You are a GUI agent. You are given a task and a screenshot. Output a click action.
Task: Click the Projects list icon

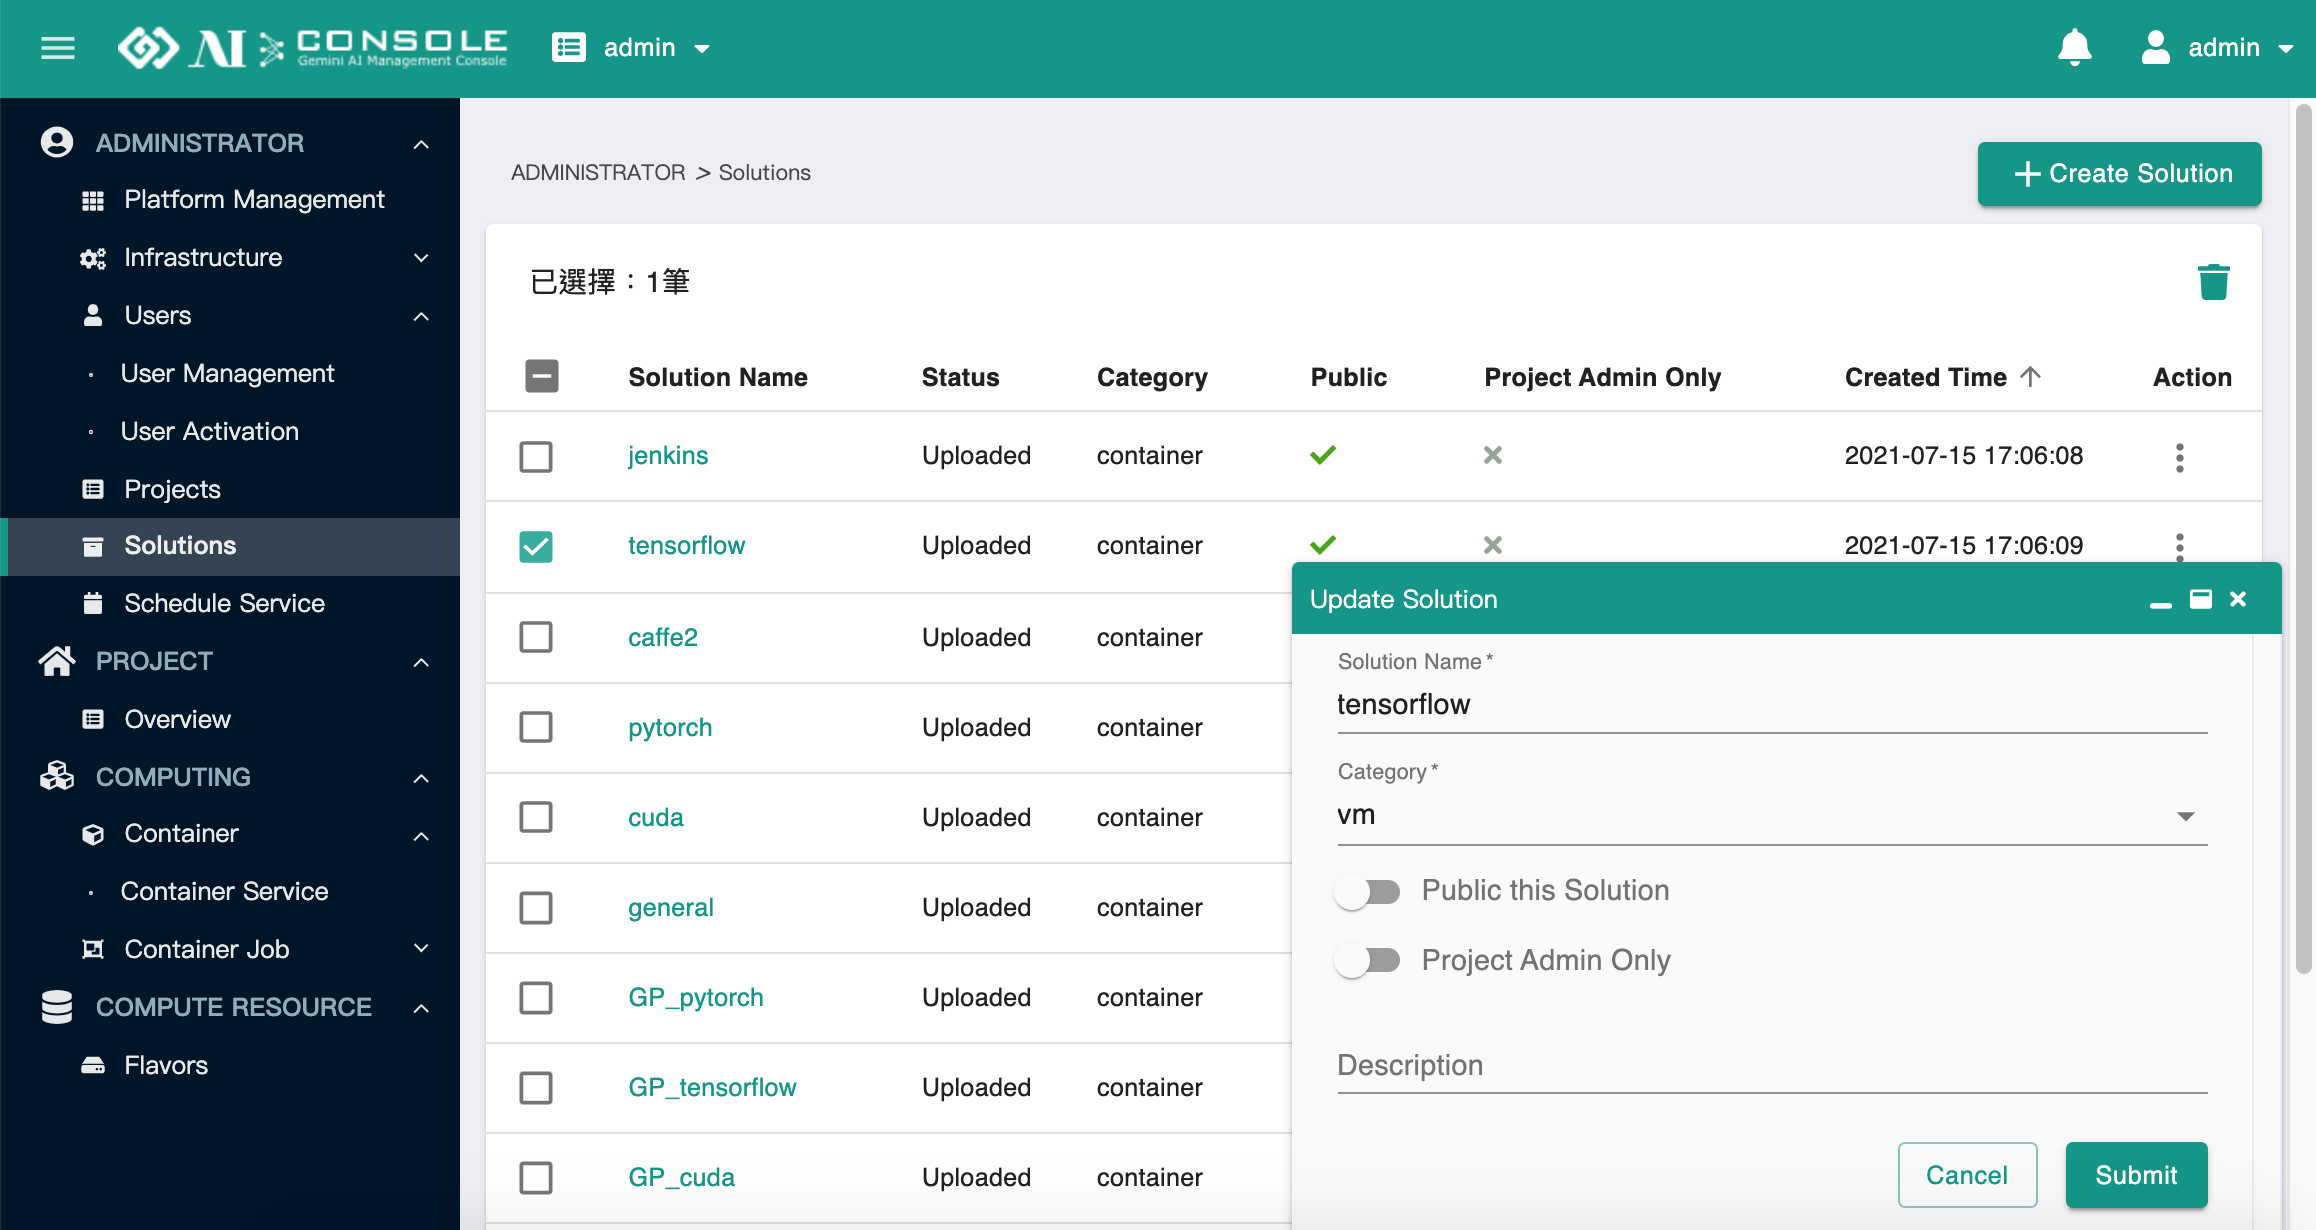coord(93,489)
